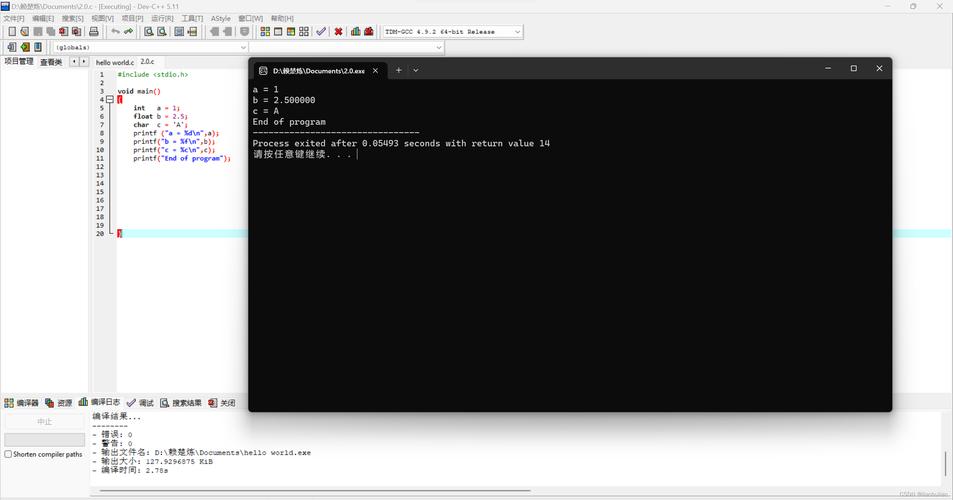The width and height of the screenshot is (953, 500).
Task: Open the AStyle menu
Action: tap(220, 18)
